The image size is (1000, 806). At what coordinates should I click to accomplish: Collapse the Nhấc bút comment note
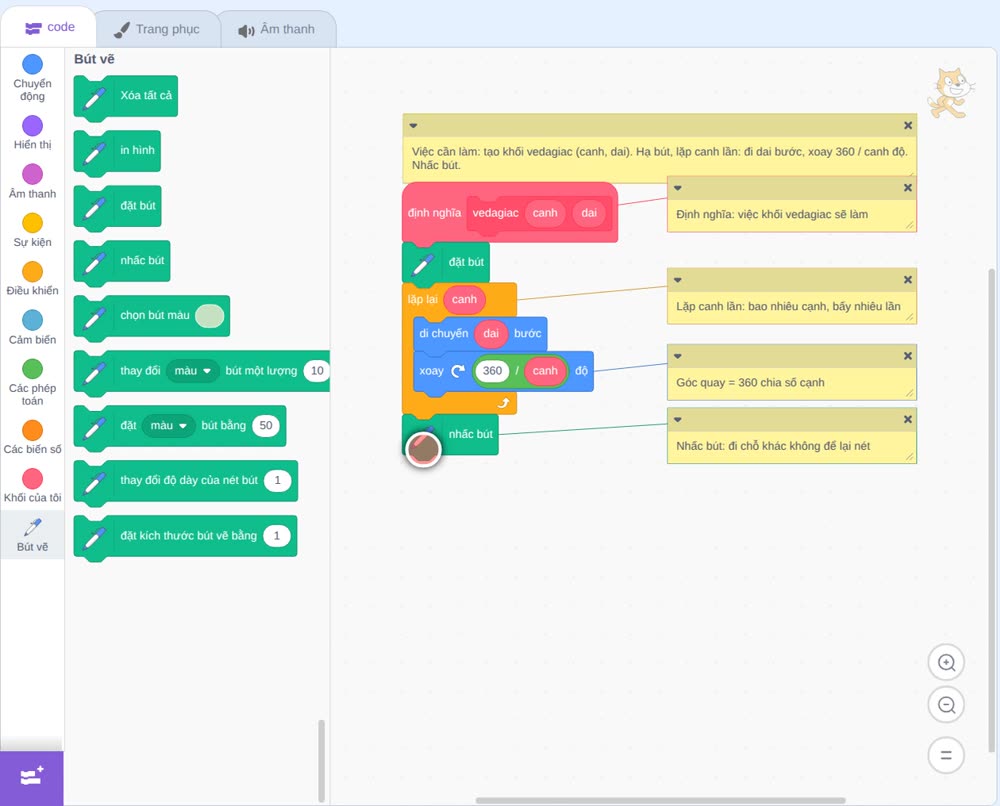[678, 420]
